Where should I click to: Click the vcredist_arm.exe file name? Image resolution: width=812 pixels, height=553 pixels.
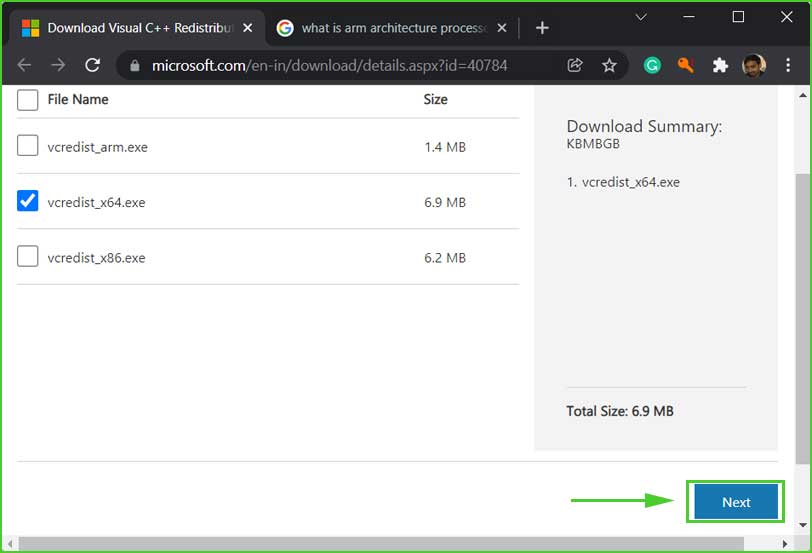(x=97, y=148)
